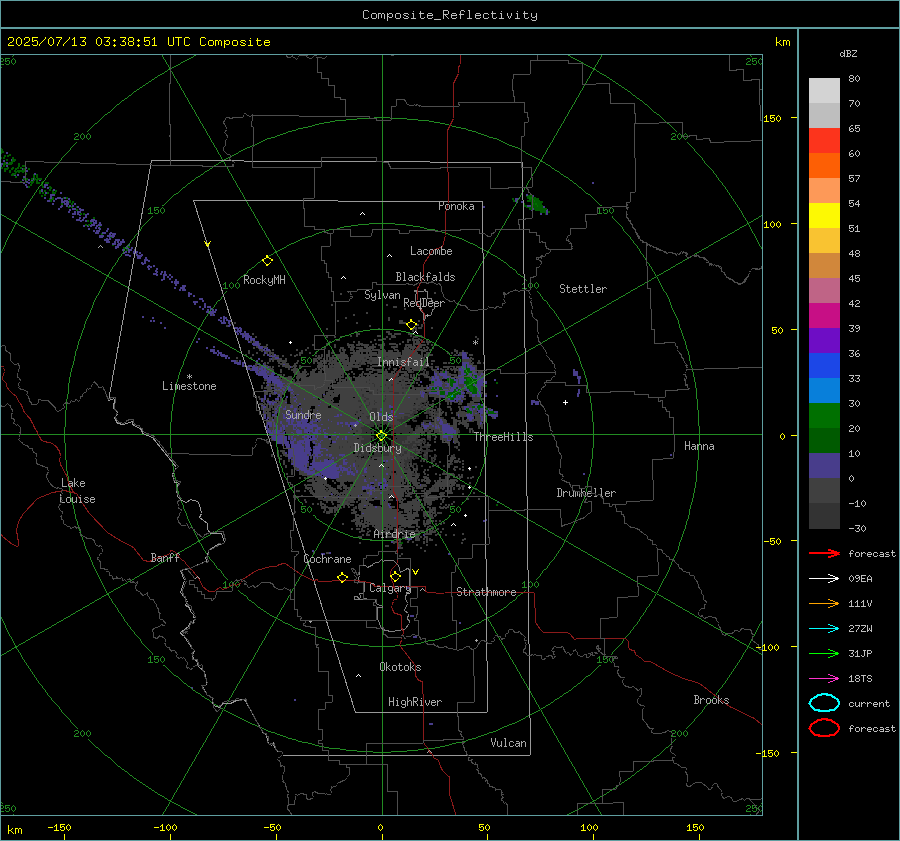900x841 pixels.
Task: Click the Blackfalds city label
Action: (x=425, y=277)
